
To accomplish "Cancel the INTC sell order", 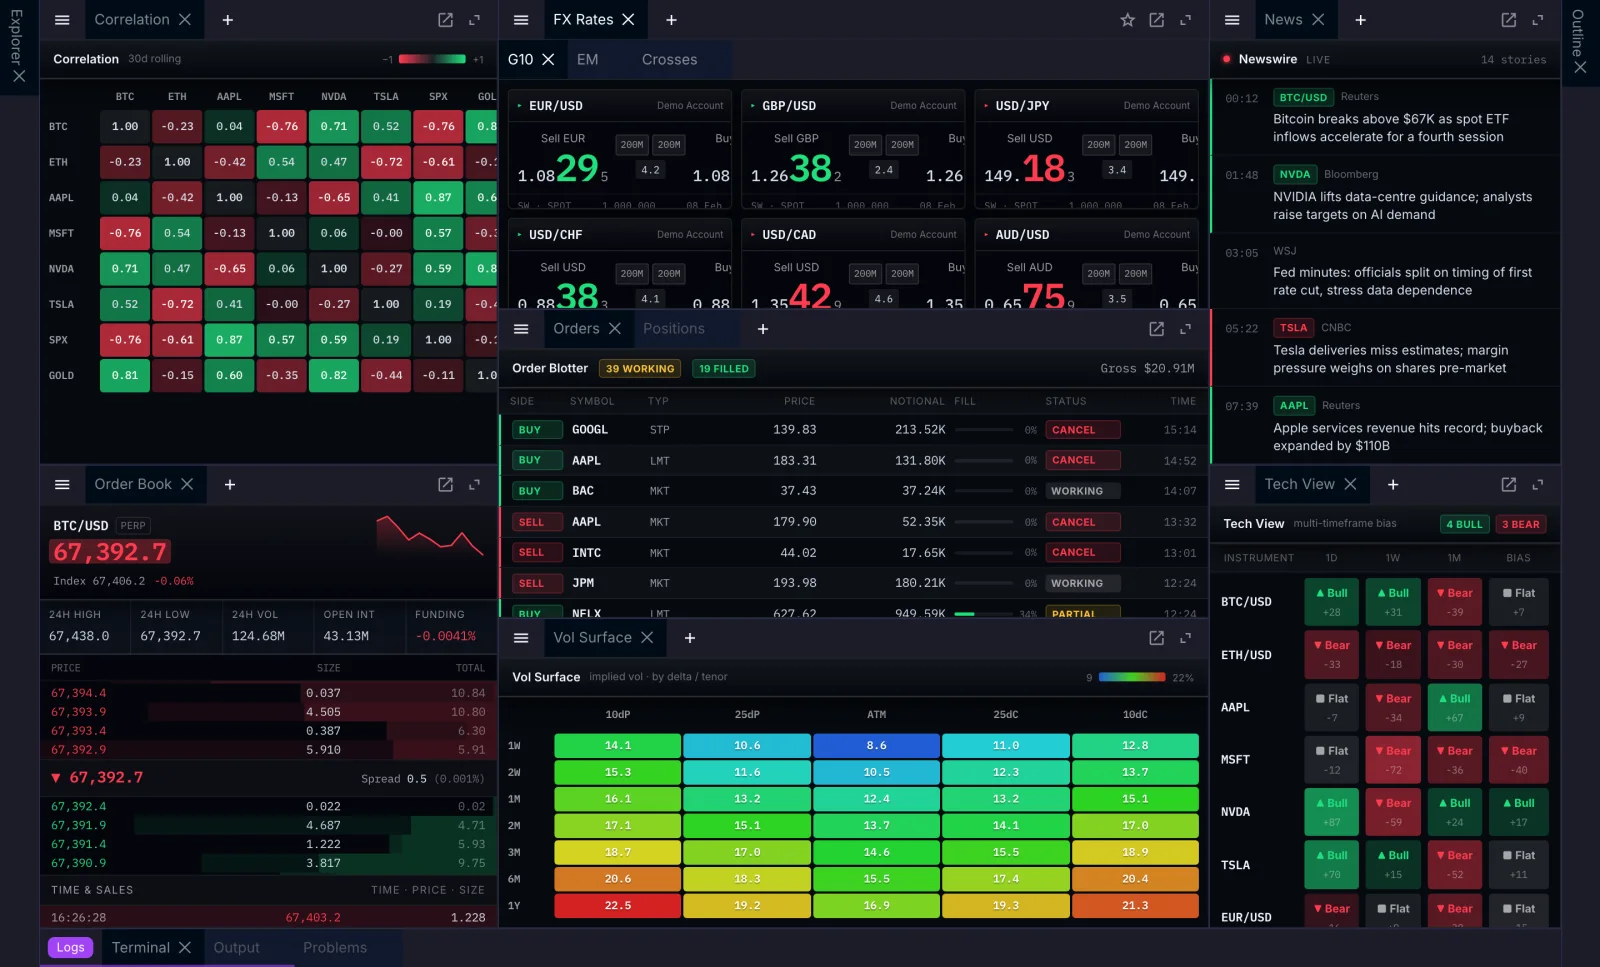I will [1084, 552].
